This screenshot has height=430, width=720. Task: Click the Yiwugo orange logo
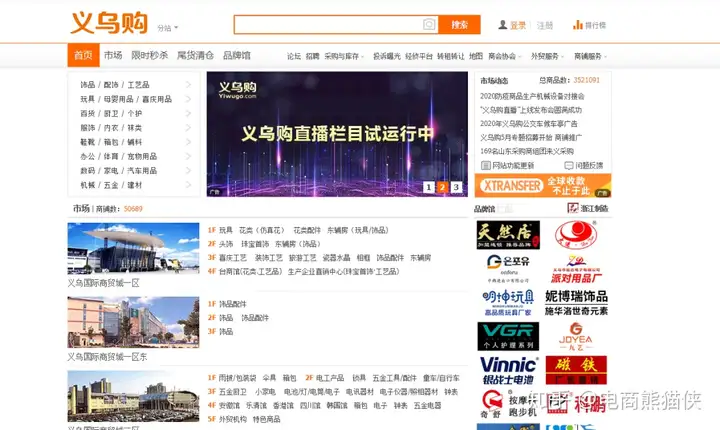pos(109,23)
